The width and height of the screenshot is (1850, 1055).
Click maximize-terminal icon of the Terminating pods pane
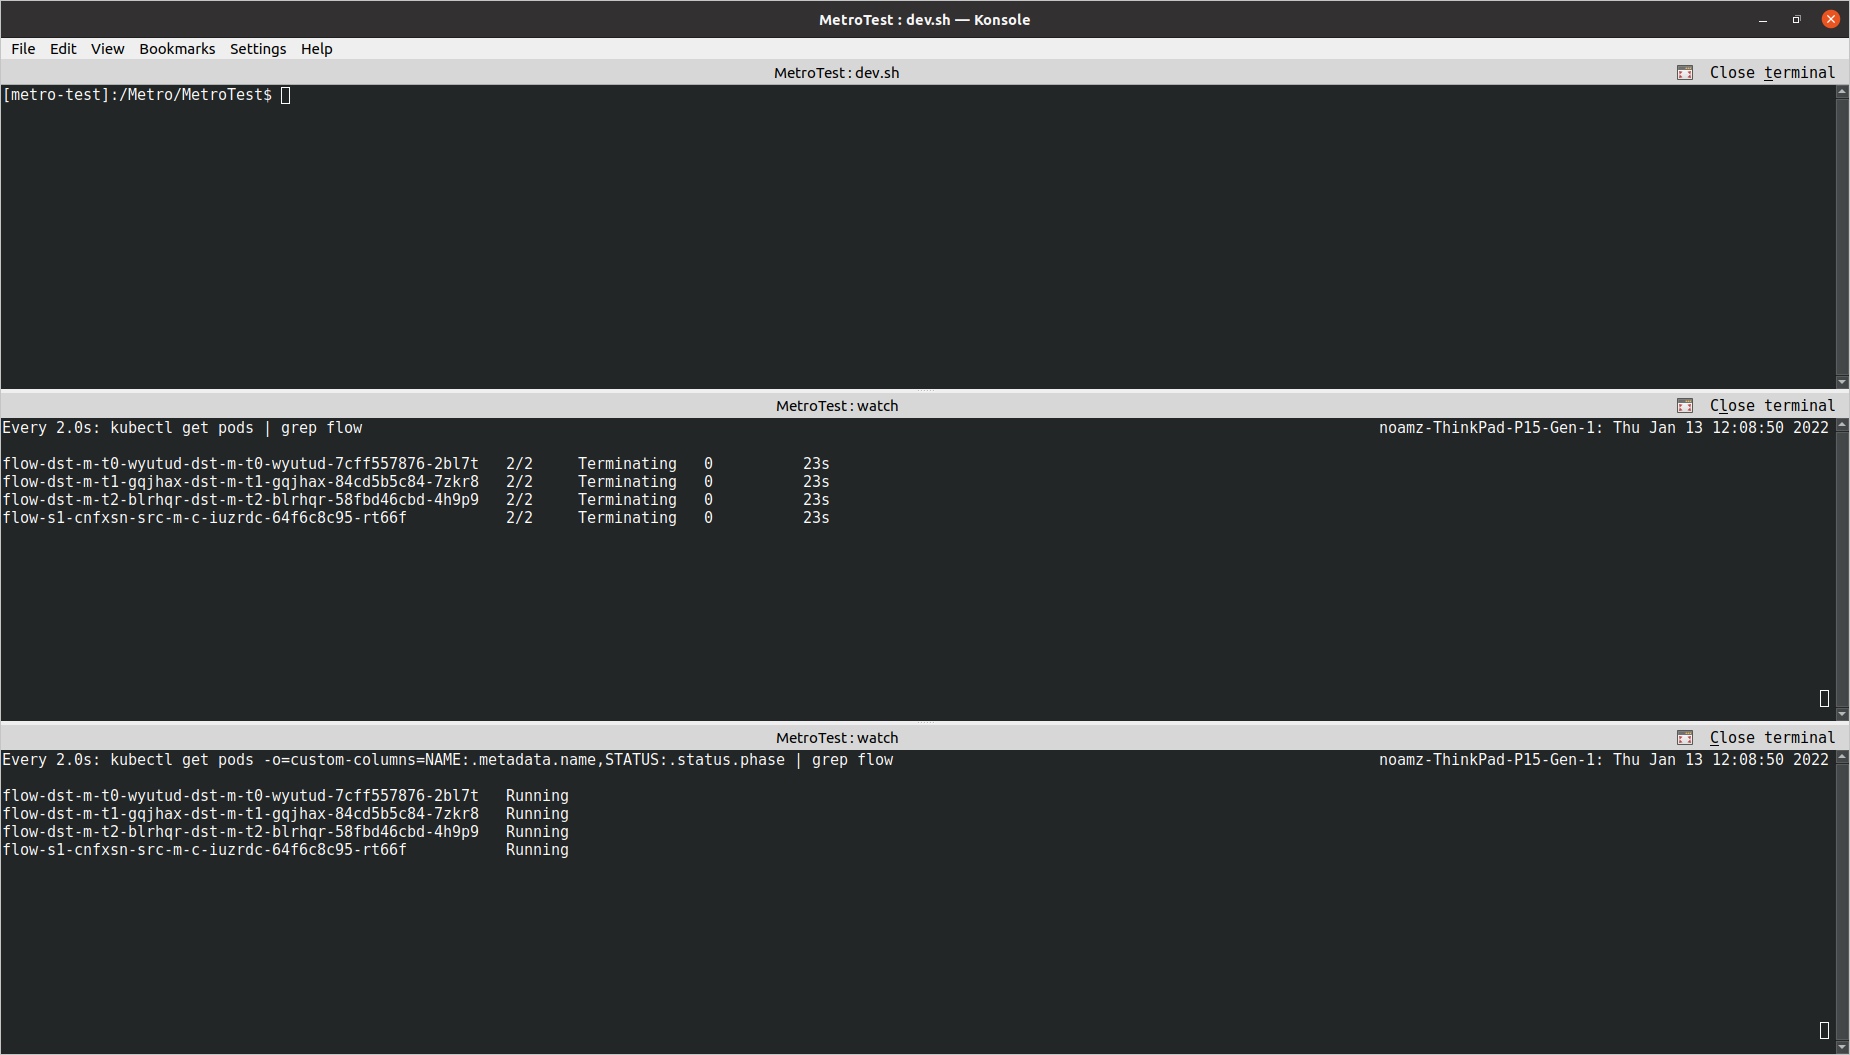[x=1685, y=406]
